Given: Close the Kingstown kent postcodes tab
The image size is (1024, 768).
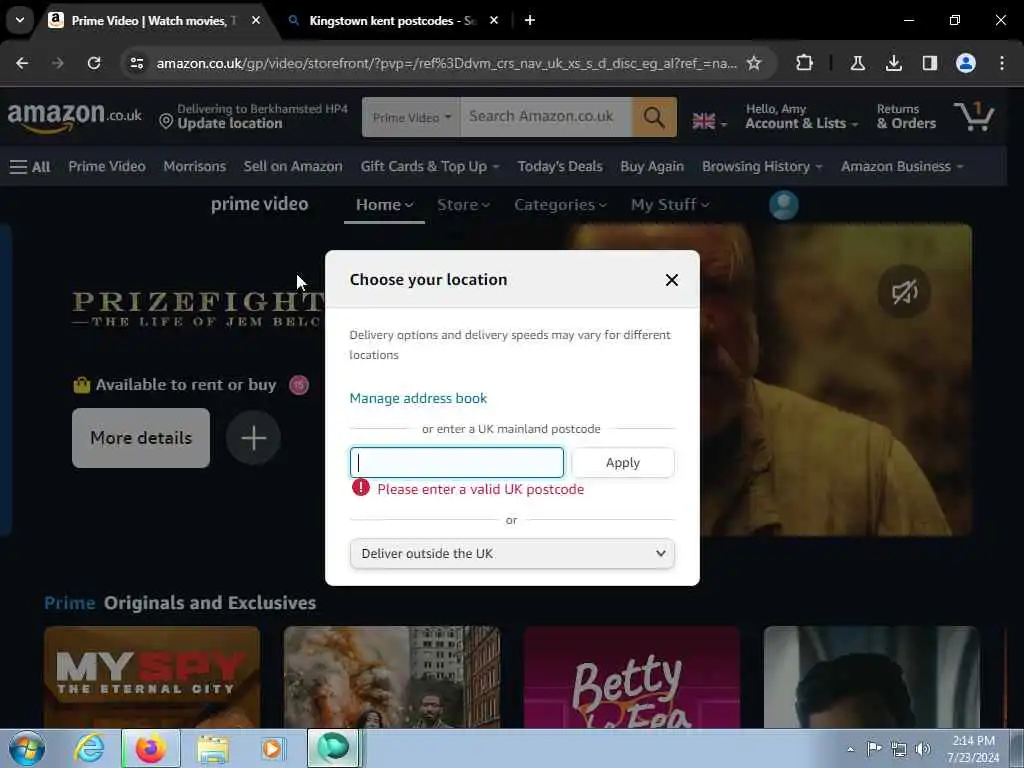Looking at the screenshot, I should (x=494, y=20).
